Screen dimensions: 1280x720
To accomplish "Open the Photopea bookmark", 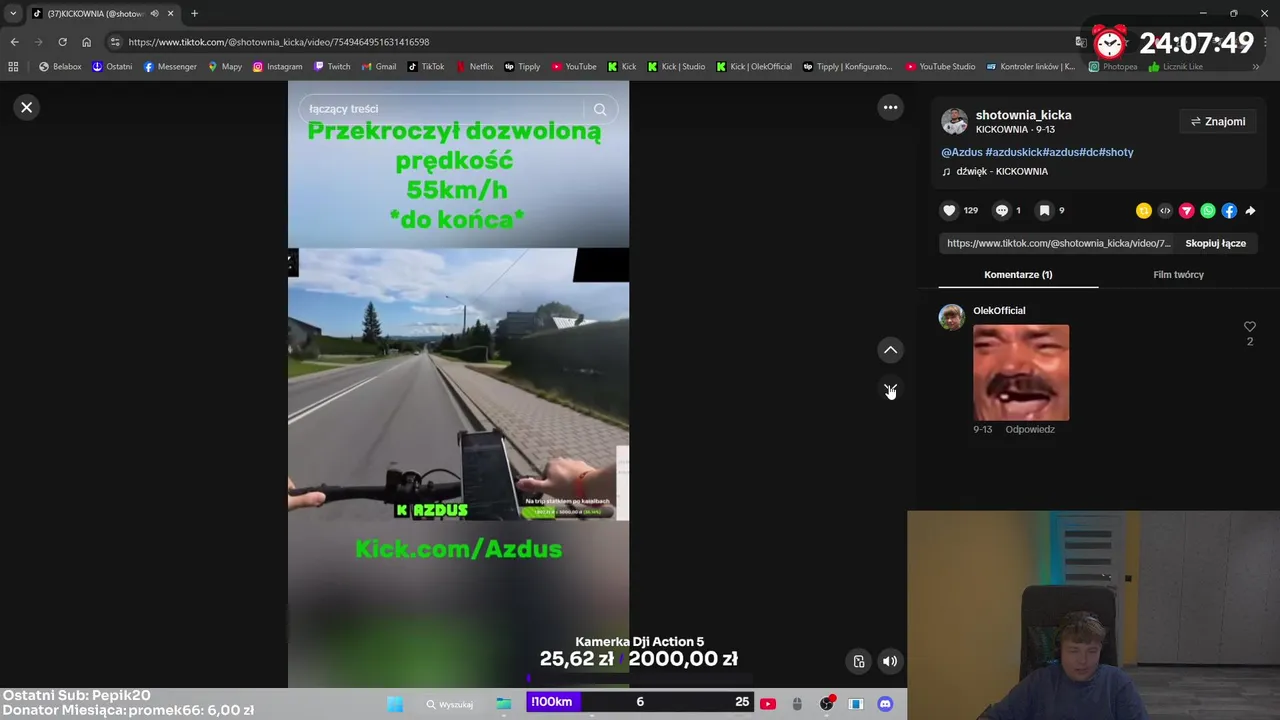I will [x=1113, y=67].
